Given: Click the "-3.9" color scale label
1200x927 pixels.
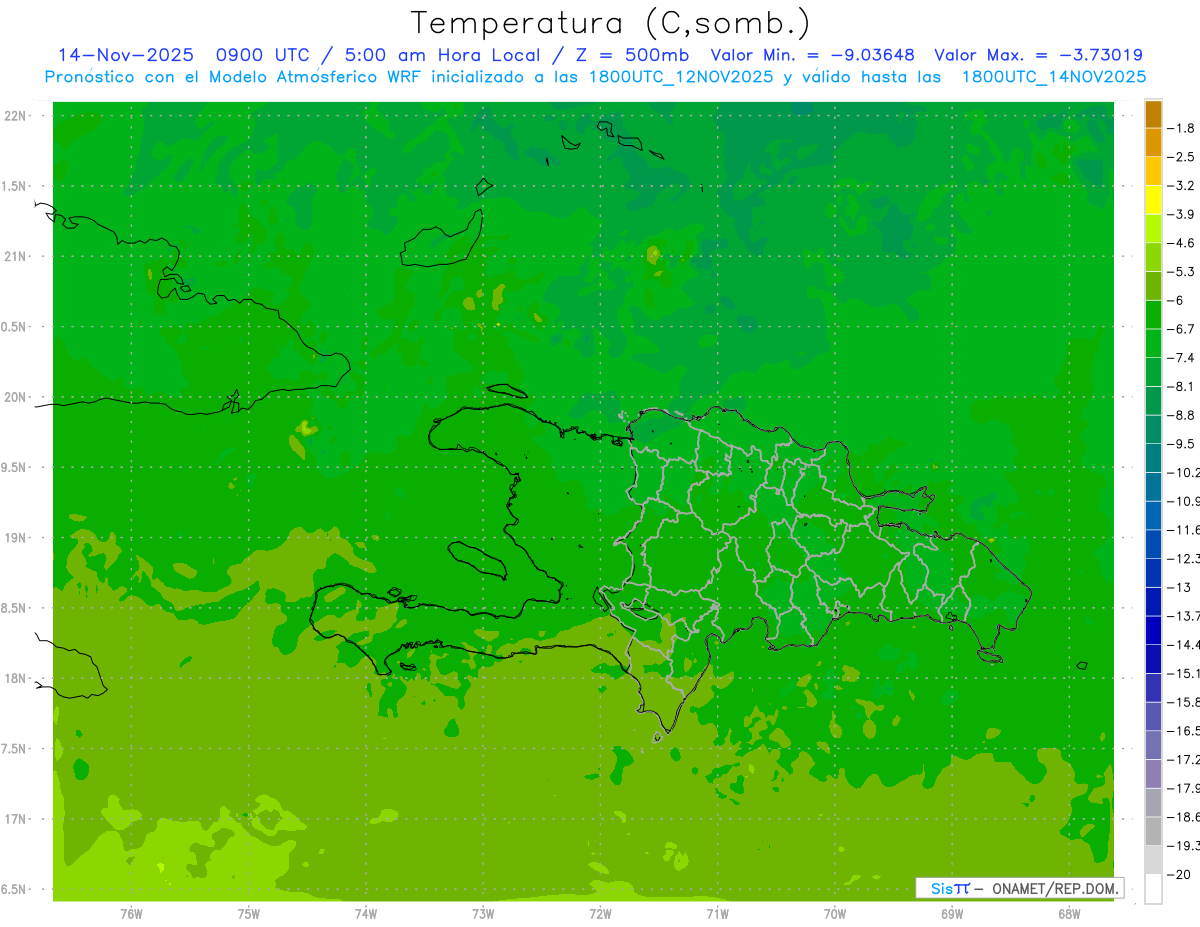Looking at the screenshot, I should 1182,214.
